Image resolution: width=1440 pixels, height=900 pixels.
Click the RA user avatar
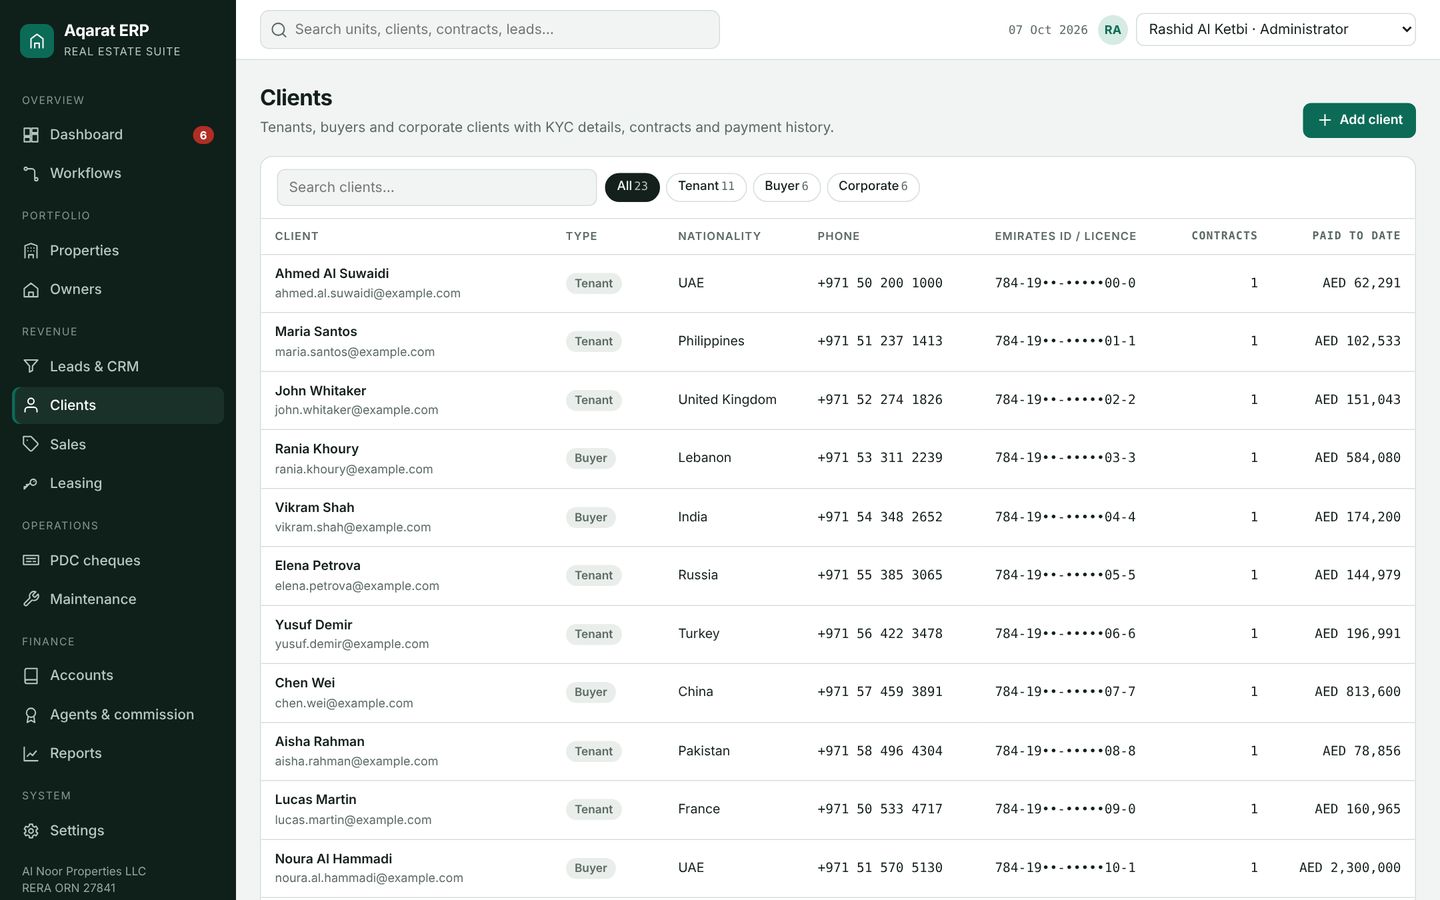click(1112, 30)
